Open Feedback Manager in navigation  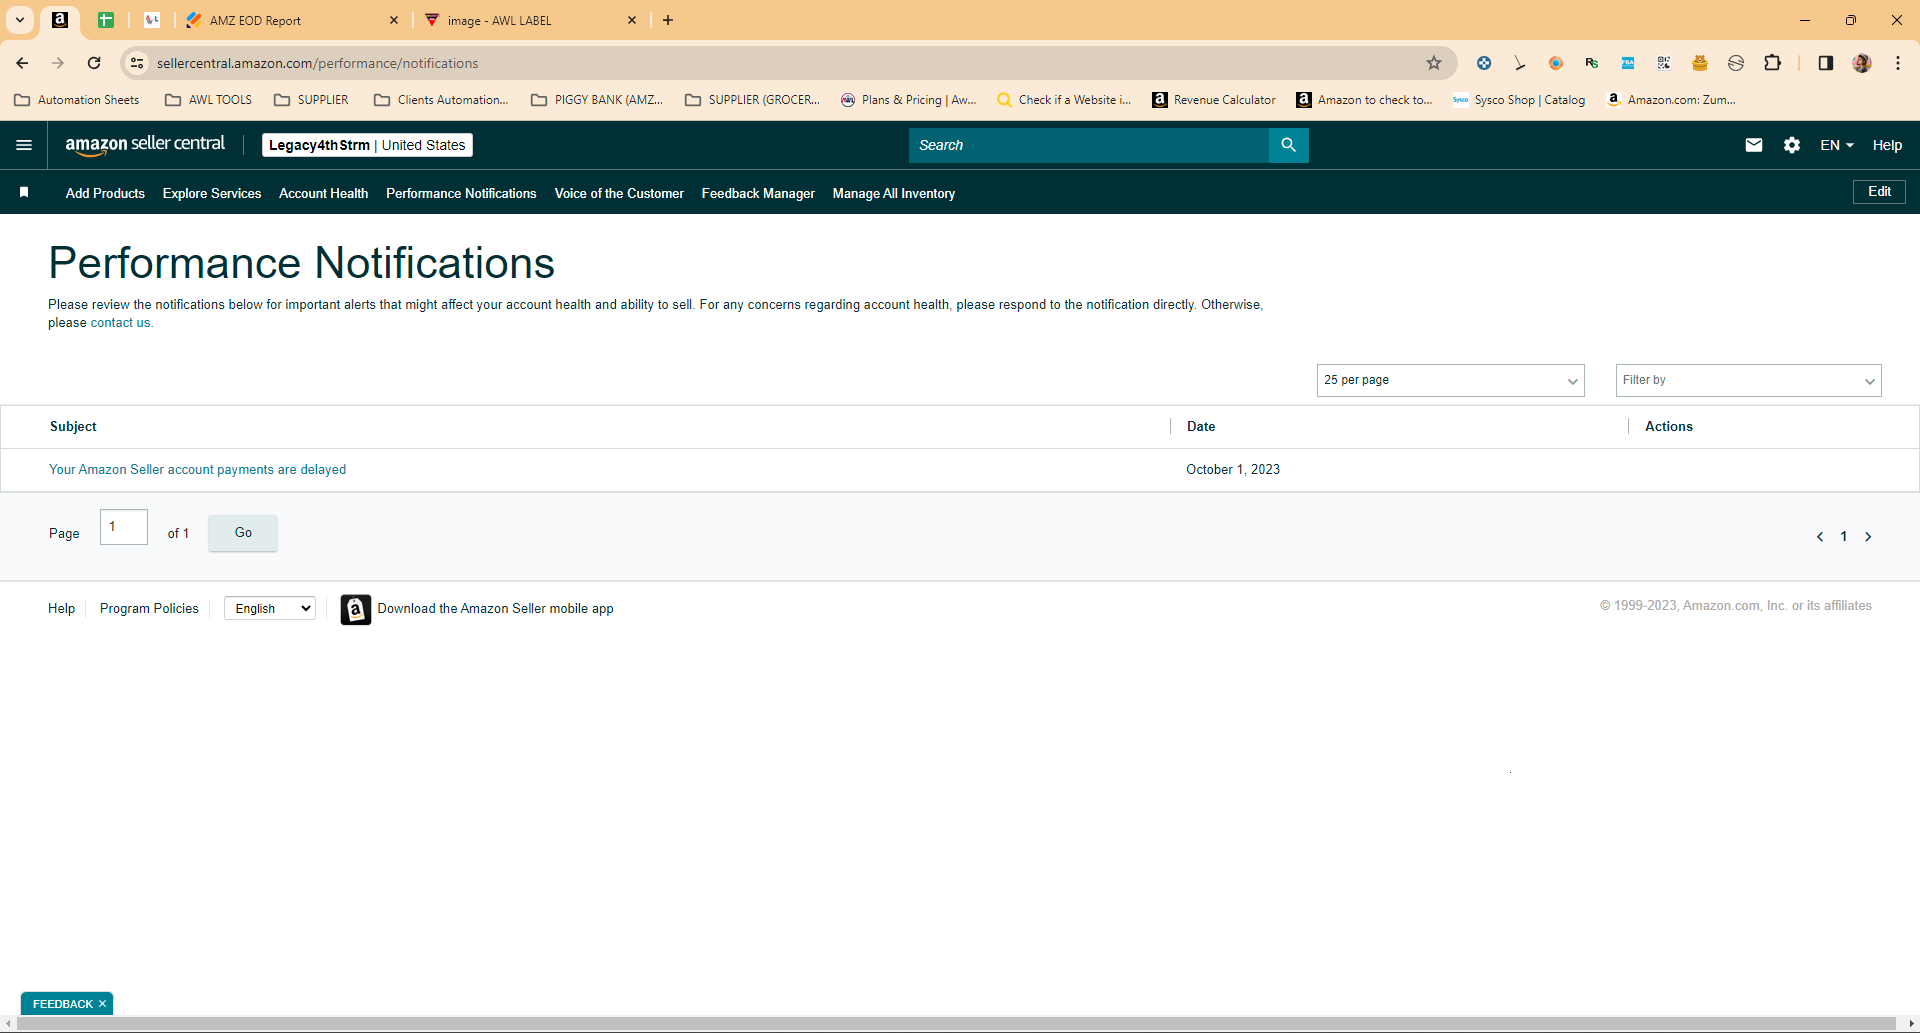(758, 193)
